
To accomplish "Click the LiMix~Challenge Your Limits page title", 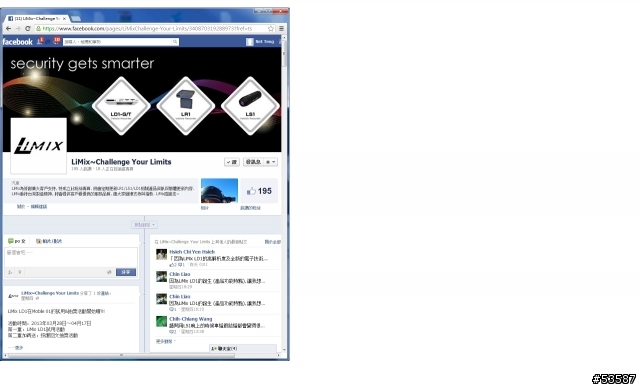I will tap(121, 162).
